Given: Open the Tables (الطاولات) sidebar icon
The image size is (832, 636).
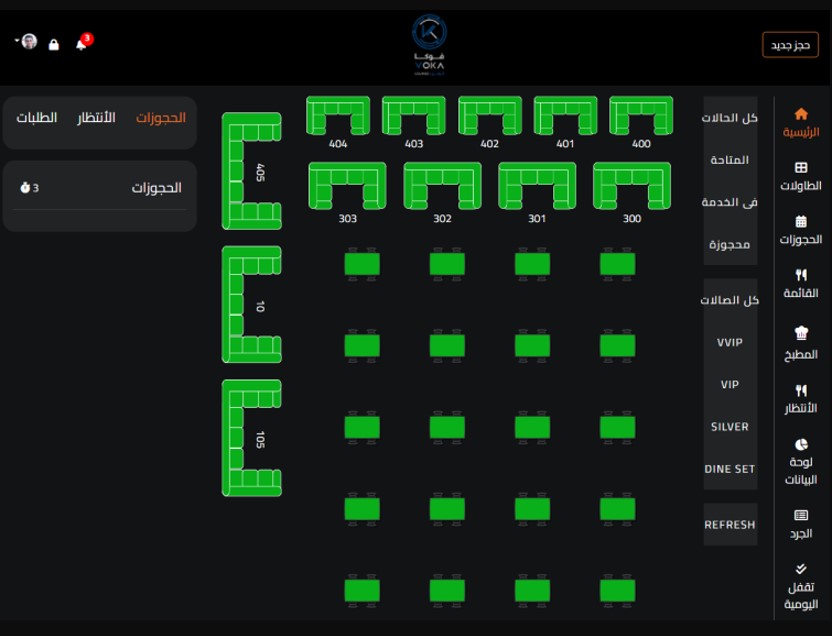Looking at the screenshot, I should [x=801, y=168].
